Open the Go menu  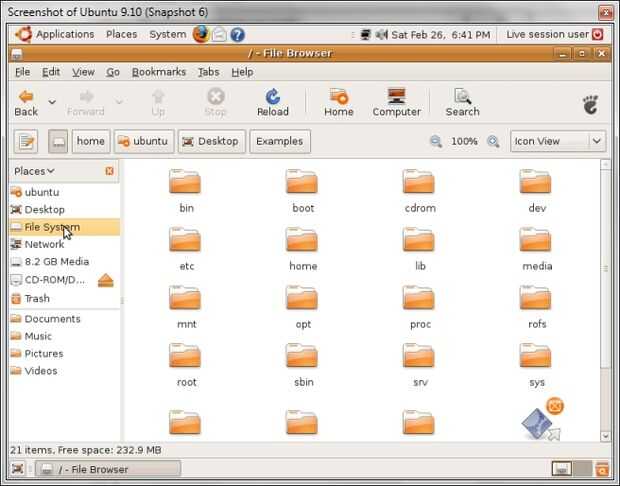click(x=113, y=72)
